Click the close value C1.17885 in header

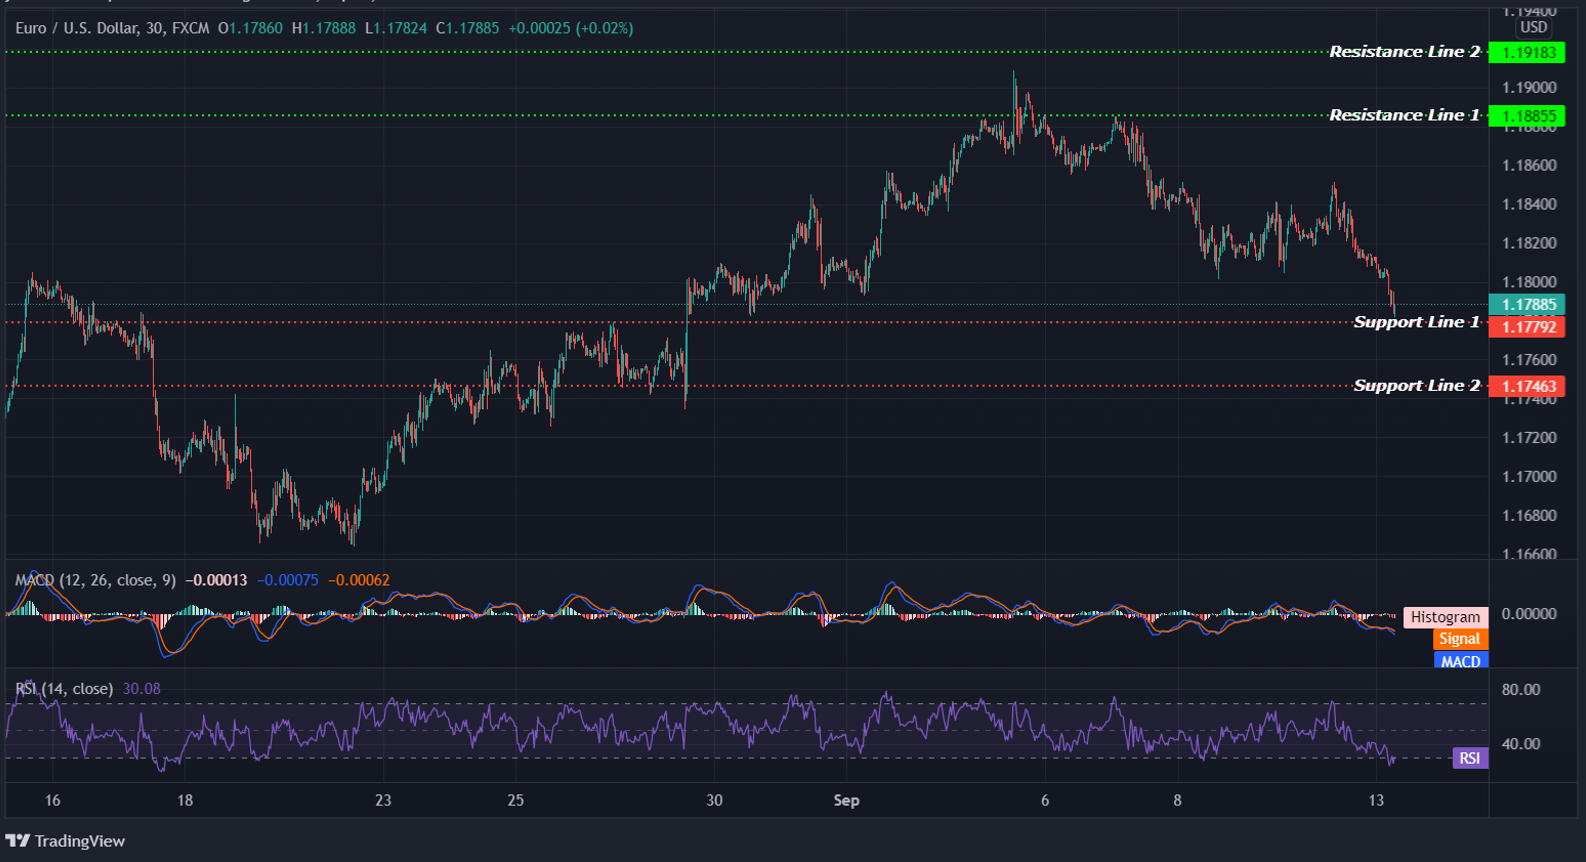tap(467, 28)
